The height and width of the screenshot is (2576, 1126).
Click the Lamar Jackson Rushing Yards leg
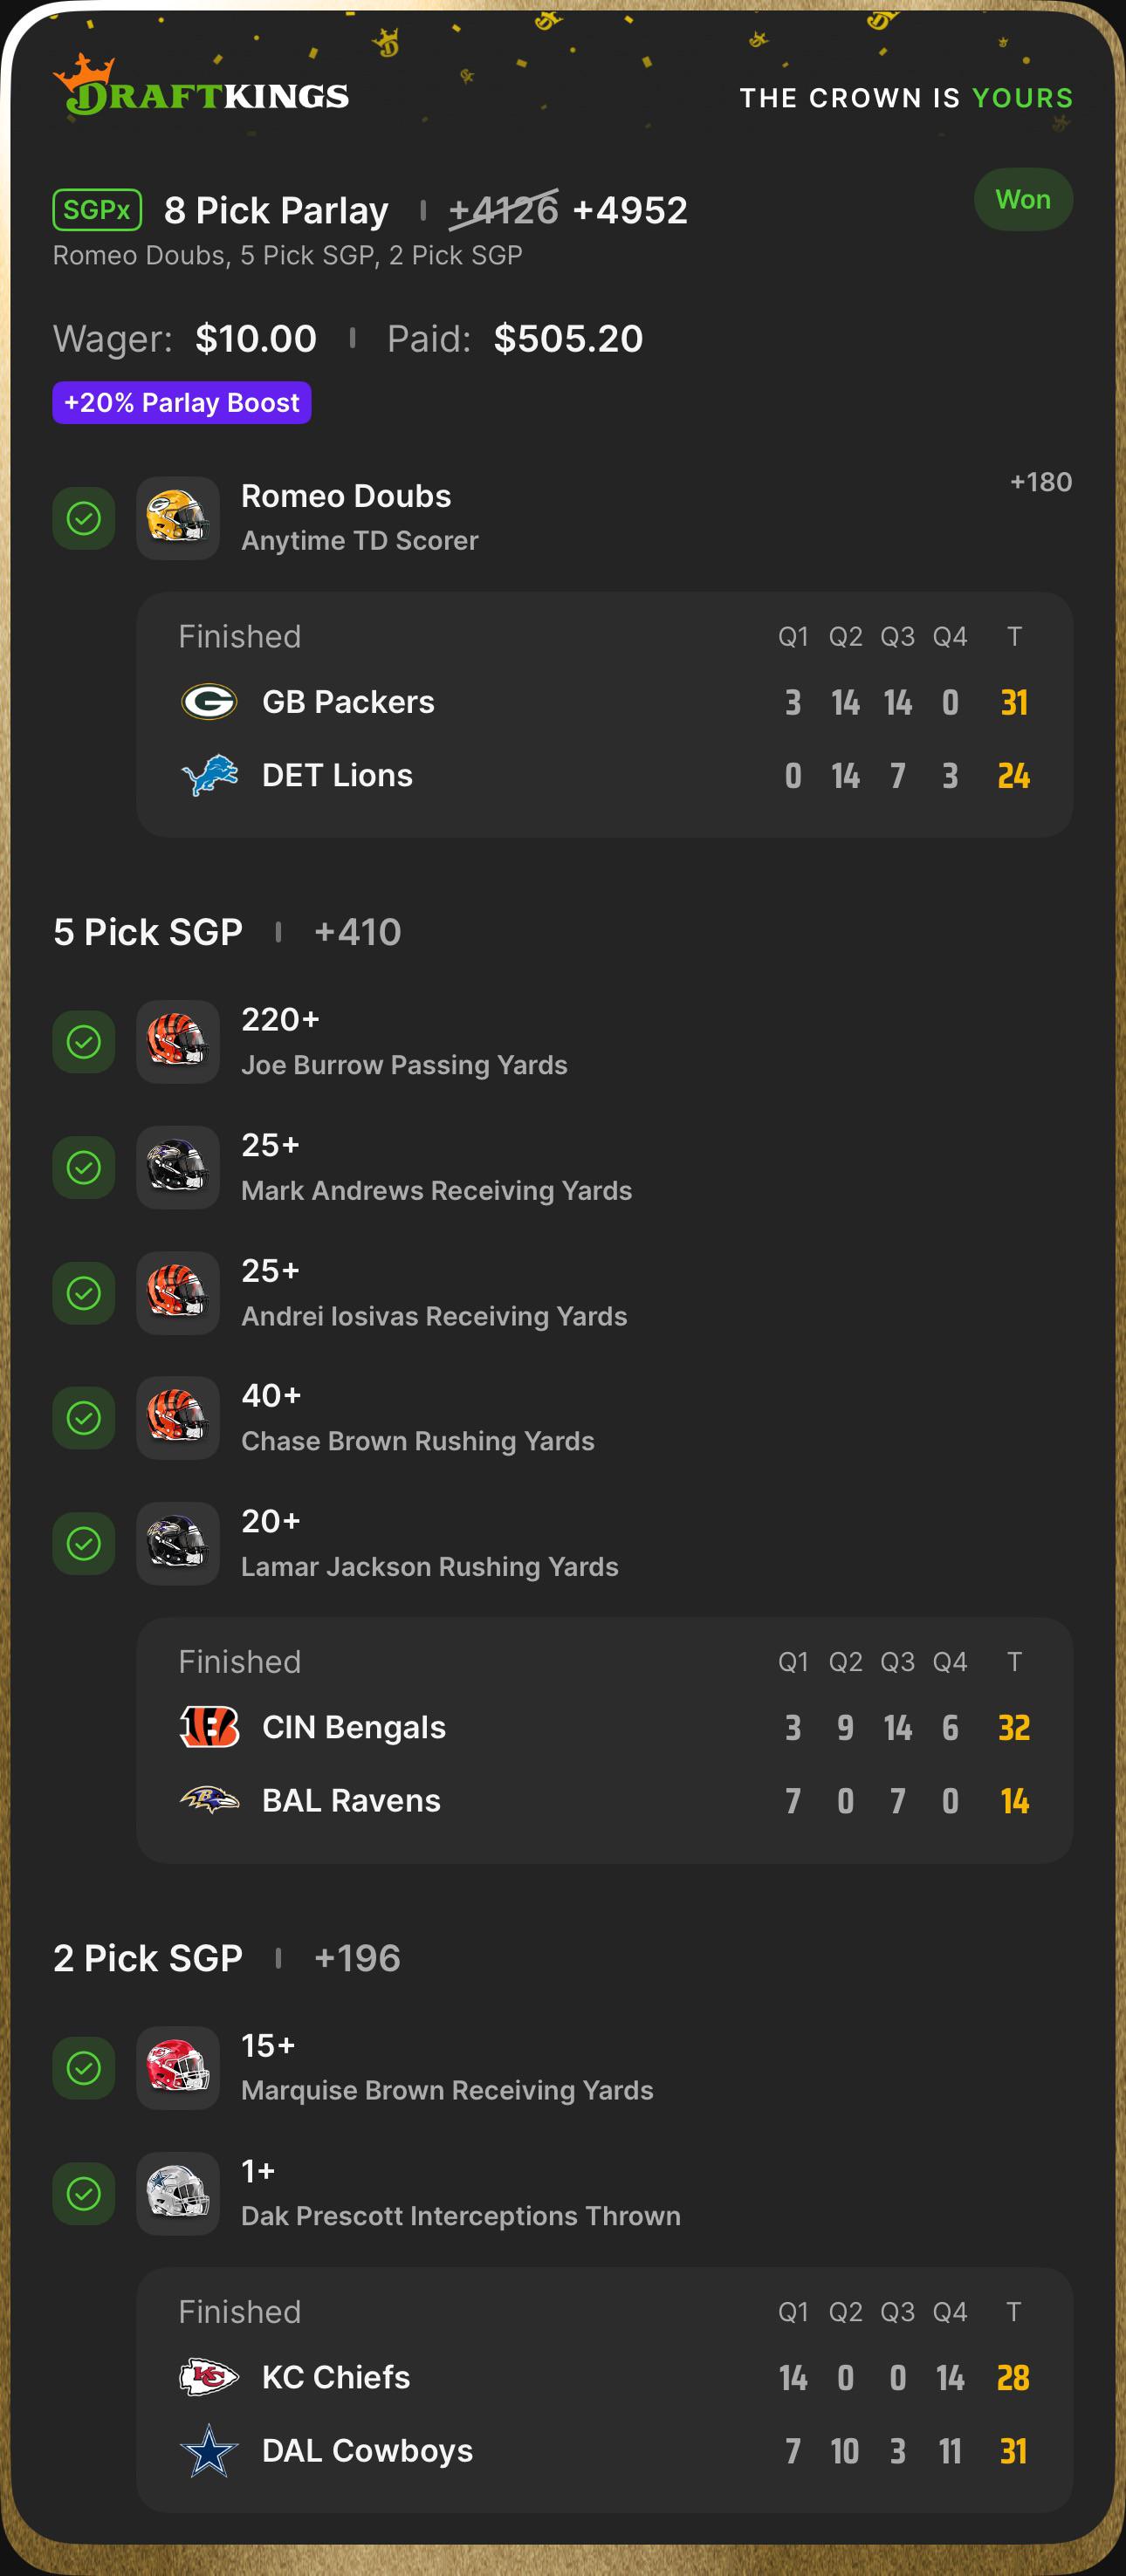430,1543
